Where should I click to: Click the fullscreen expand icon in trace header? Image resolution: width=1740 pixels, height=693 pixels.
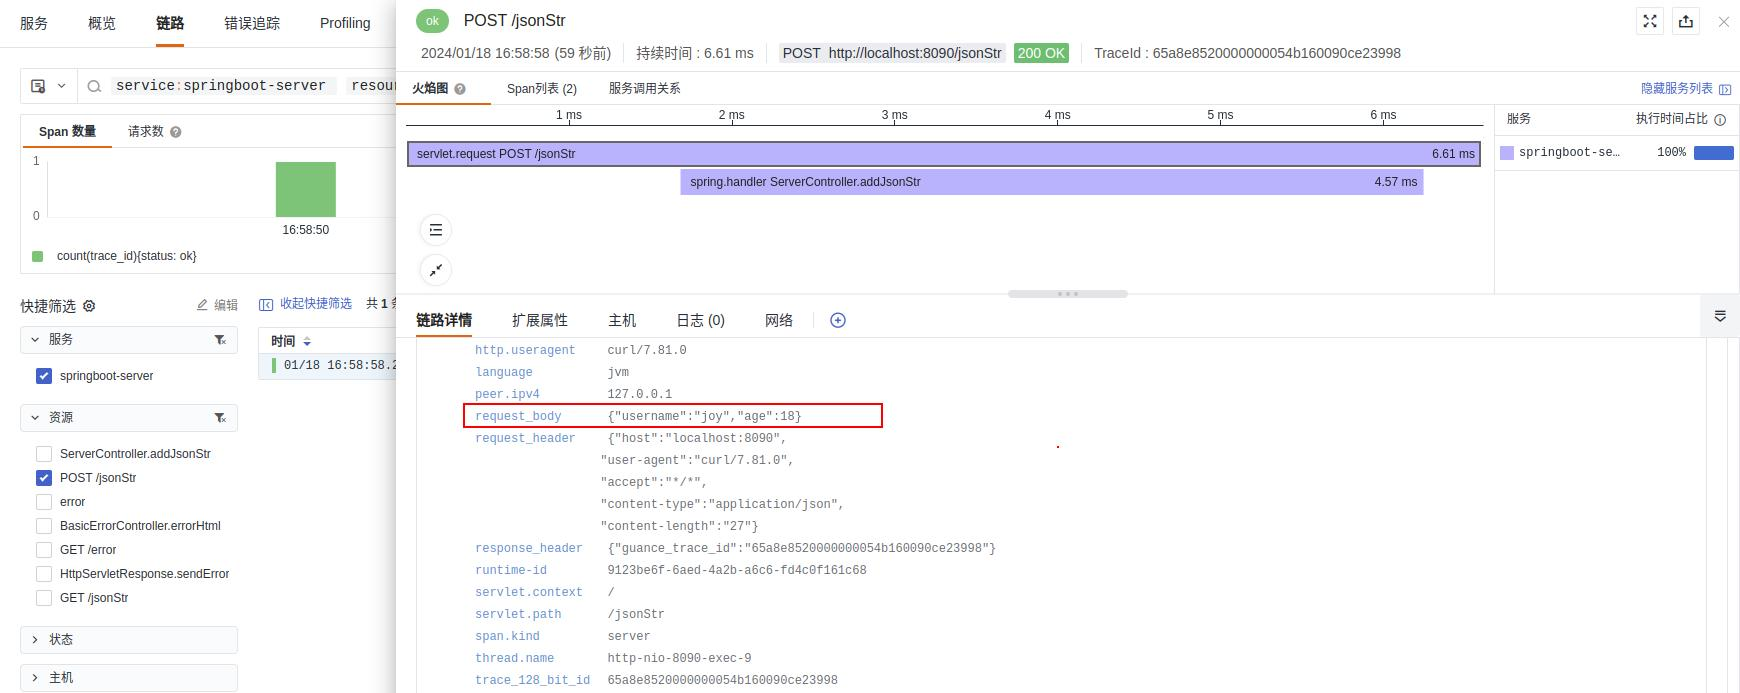1650,21
